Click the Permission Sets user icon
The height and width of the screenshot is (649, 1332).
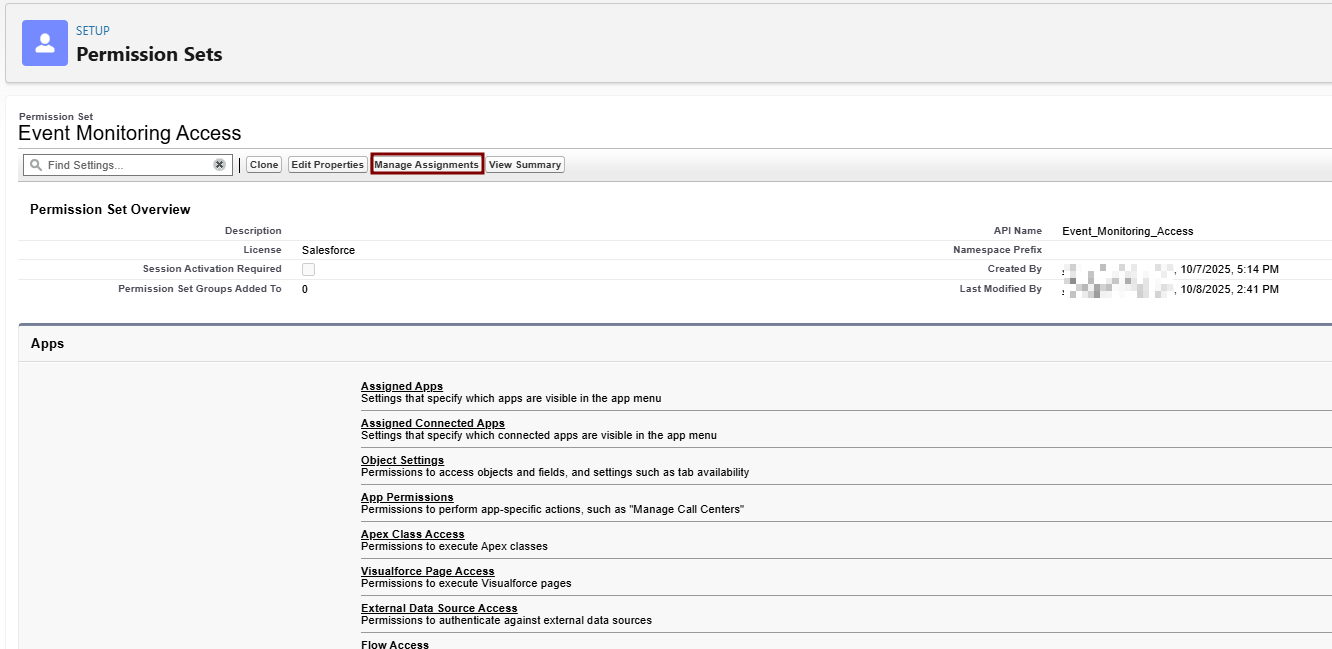click(45, 43)
